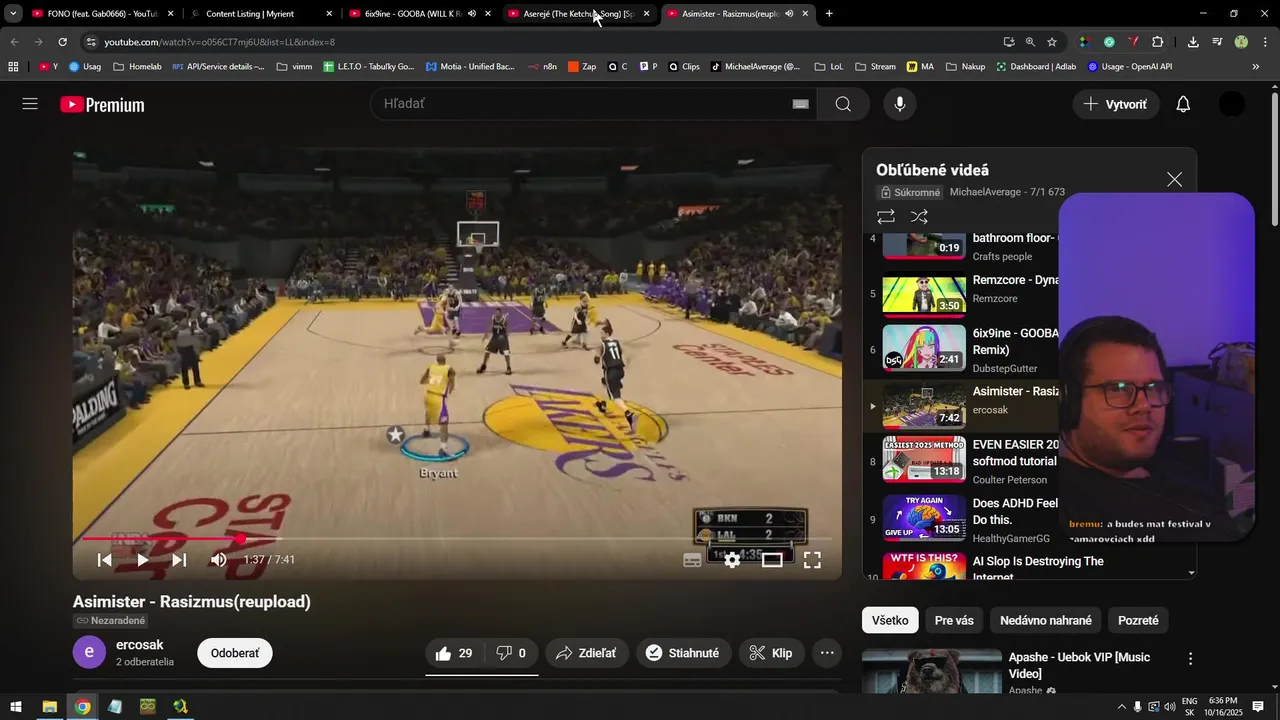Open YouTube notifications bell
The height and width of the screenshot is (720, 1280).
coord(1183,104)
